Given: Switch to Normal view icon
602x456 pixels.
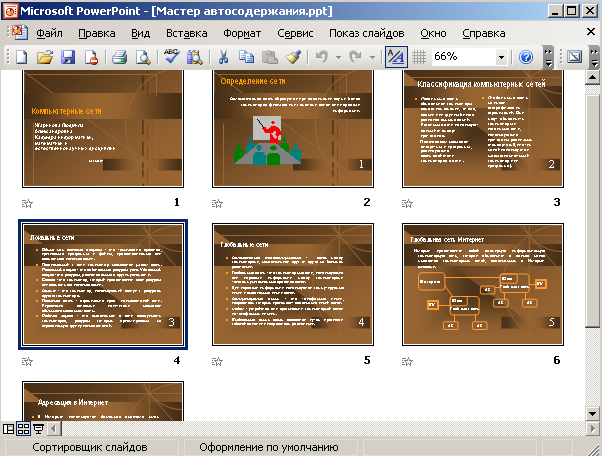Looking at the screenshot, I should click(x=8, y=428).
